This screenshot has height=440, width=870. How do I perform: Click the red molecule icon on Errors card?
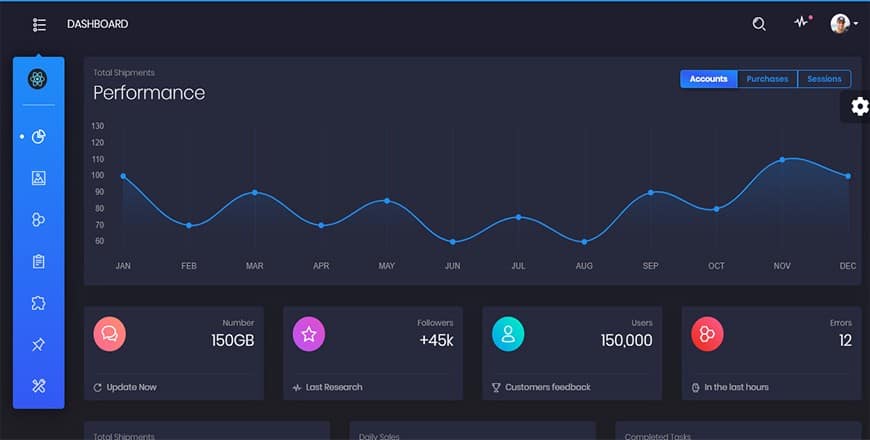707,334
